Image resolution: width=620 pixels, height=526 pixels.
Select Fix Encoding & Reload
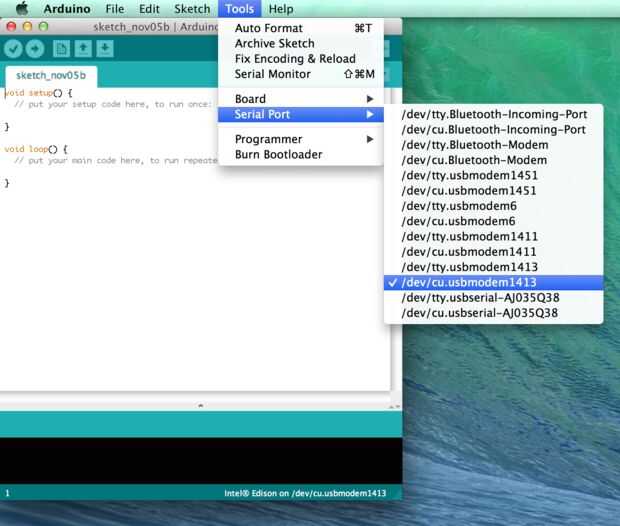tap(301, 59)
